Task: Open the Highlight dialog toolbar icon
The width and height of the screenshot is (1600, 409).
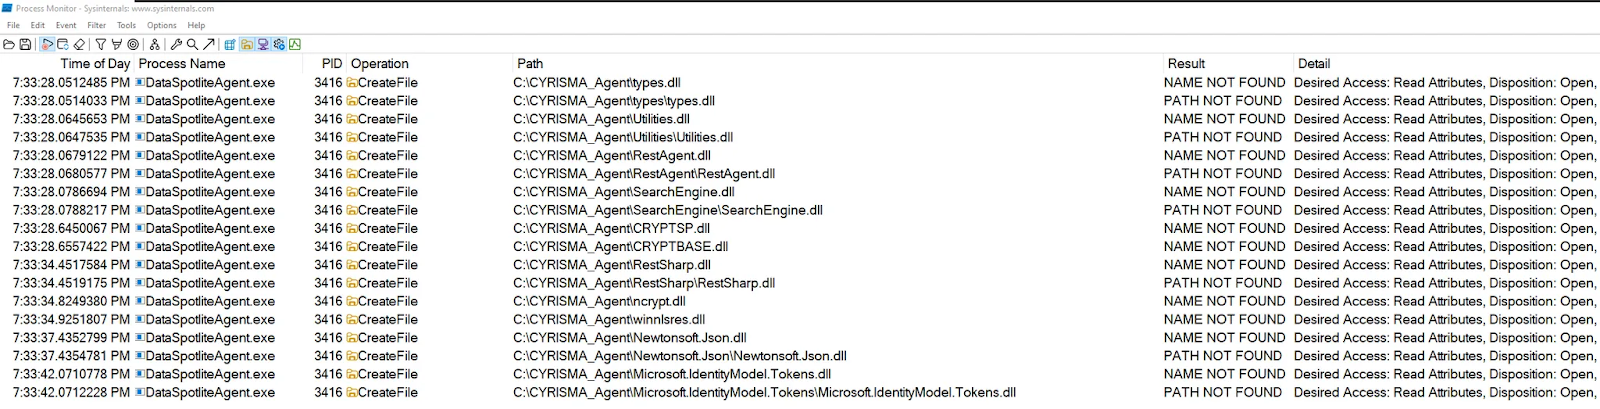Action: point(117,44)
